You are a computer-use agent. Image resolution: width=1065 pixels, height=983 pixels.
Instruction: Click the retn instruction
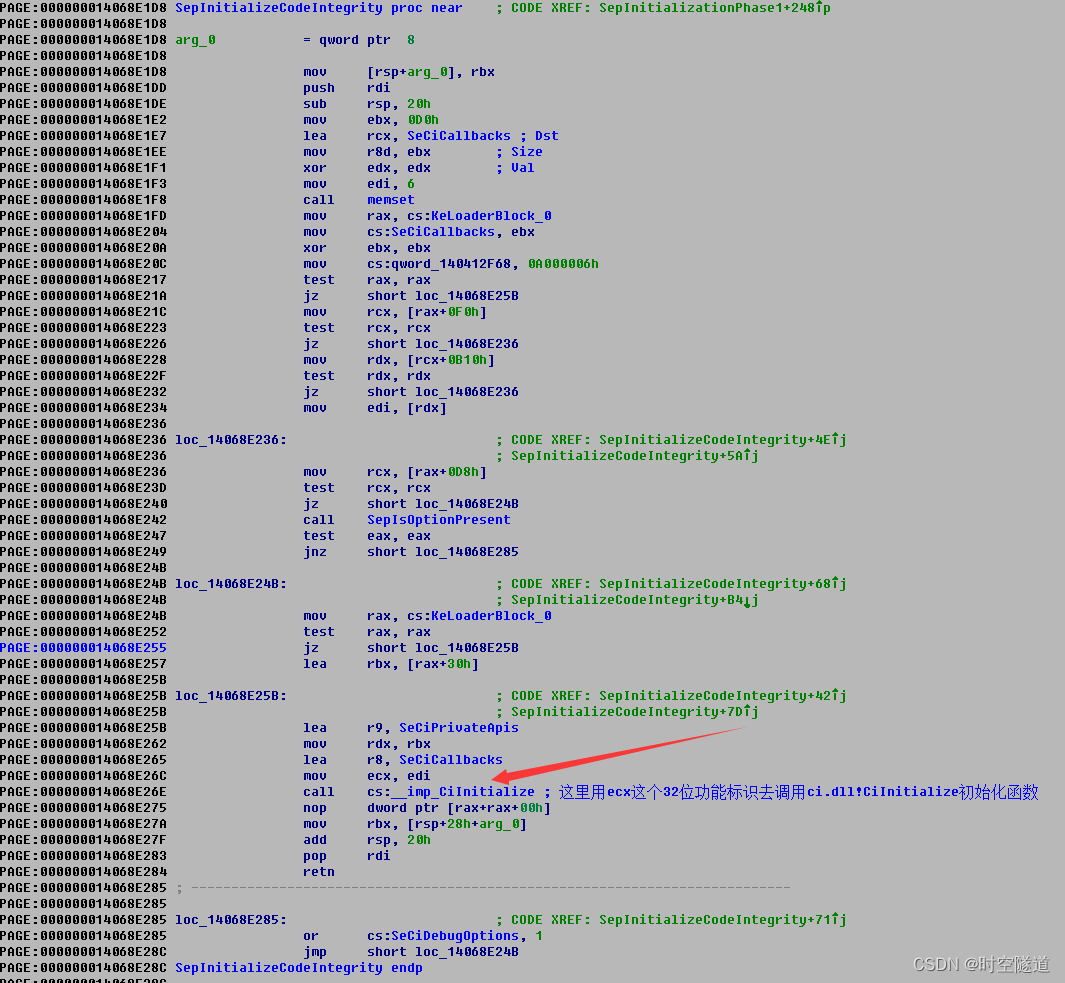[x=319, y=872]
